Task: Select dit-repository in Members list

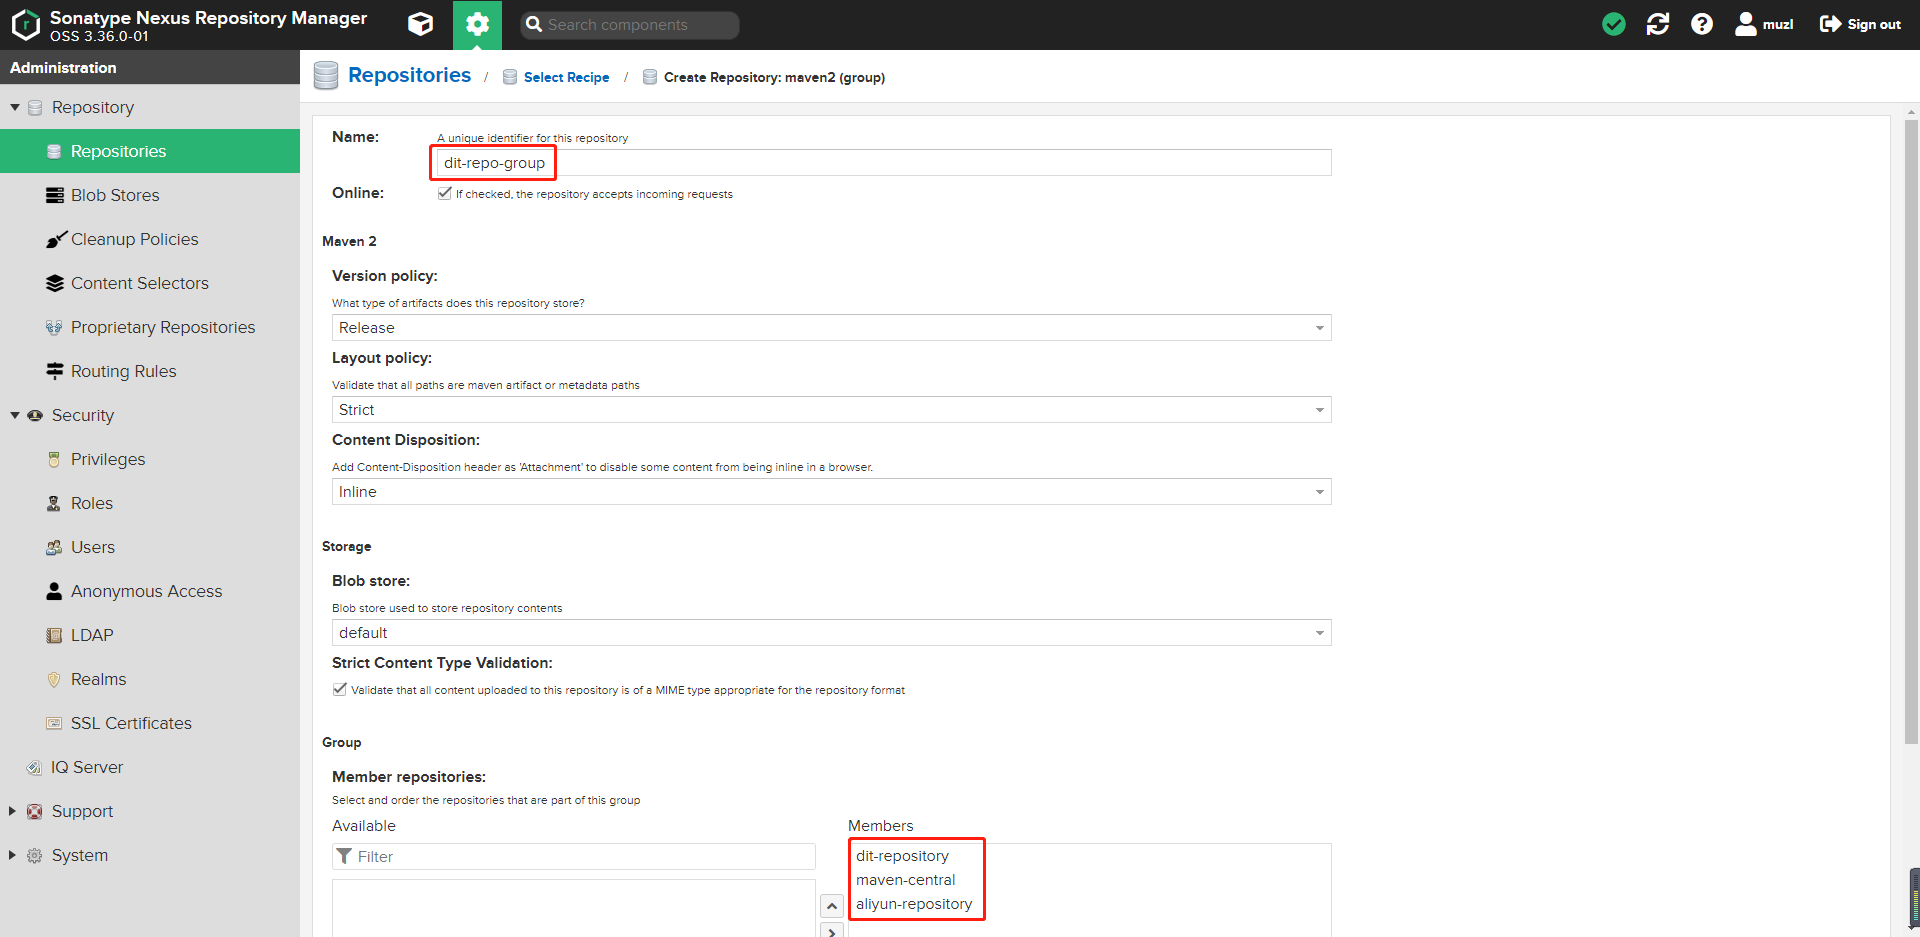Action: pos(902,856)
